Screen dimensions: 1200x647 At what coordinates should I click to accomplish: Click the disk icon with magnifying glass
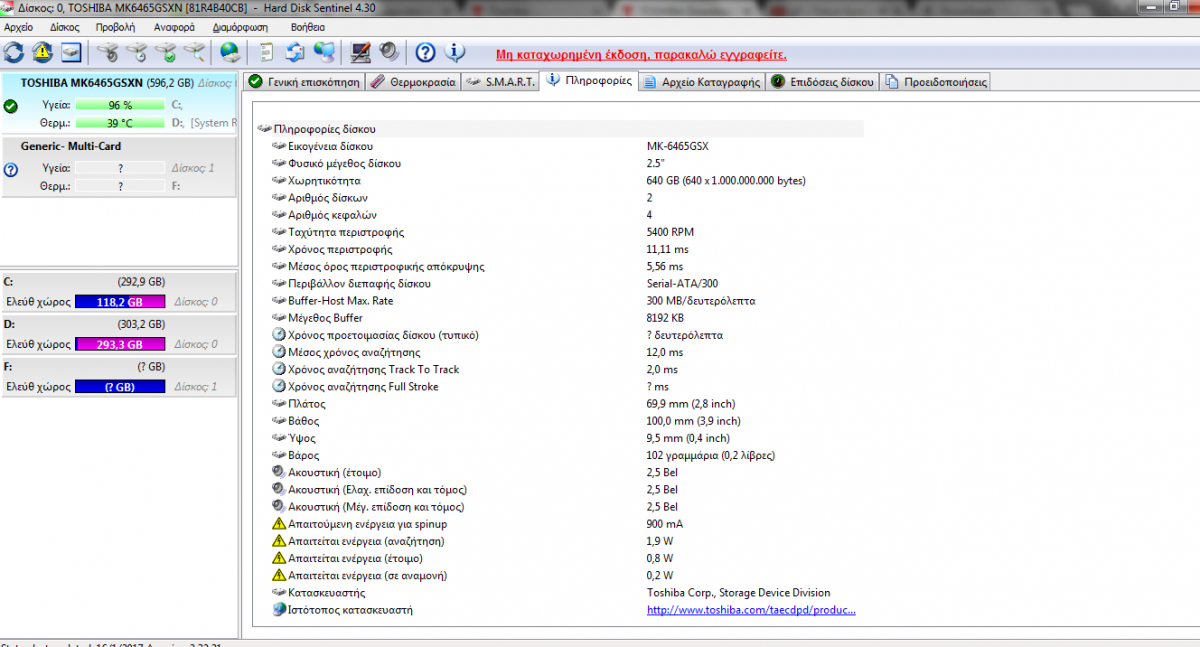point(195,52)
